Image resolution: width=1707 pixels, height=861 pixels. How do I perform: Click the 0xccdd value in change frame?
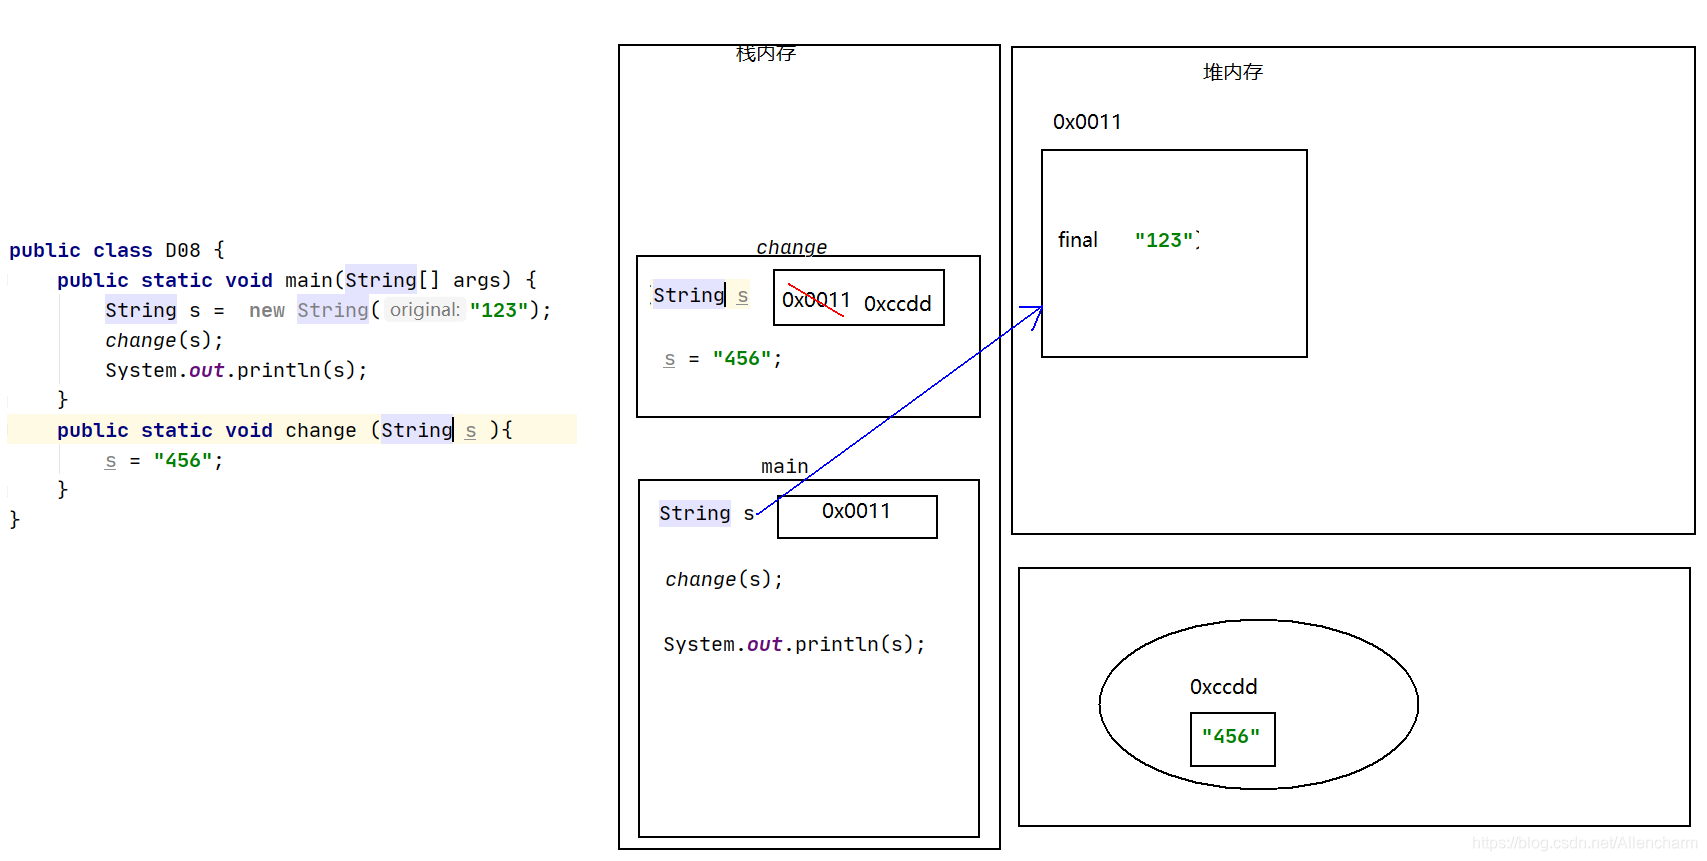pyautogui.click(x=897, y=303)
